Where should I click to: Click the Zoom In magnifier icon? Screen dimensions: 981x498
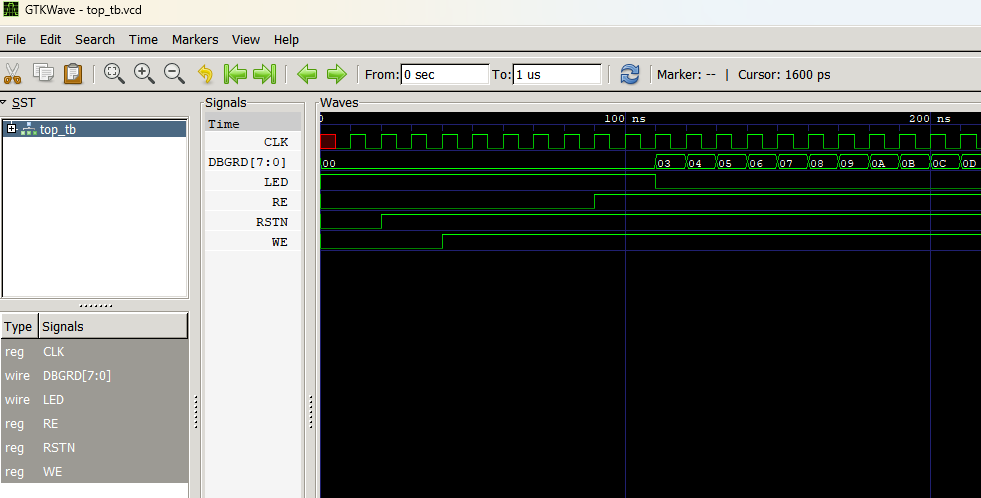point(144,73)
